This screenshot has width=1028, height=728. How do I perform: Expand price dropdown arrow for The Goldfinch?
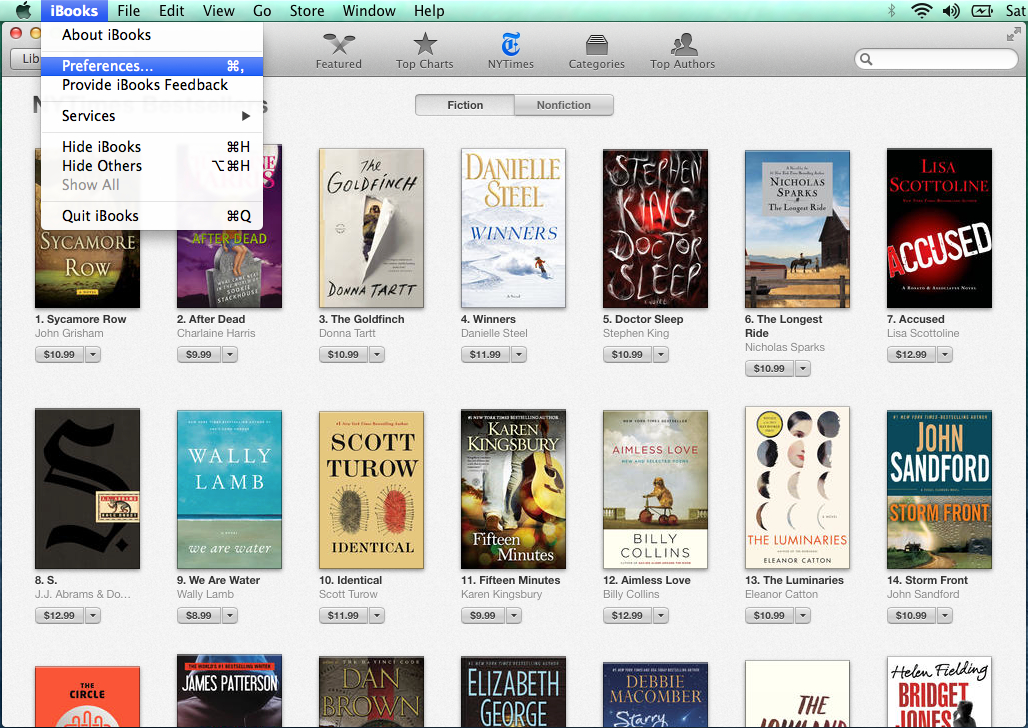[x=376, y=355]
